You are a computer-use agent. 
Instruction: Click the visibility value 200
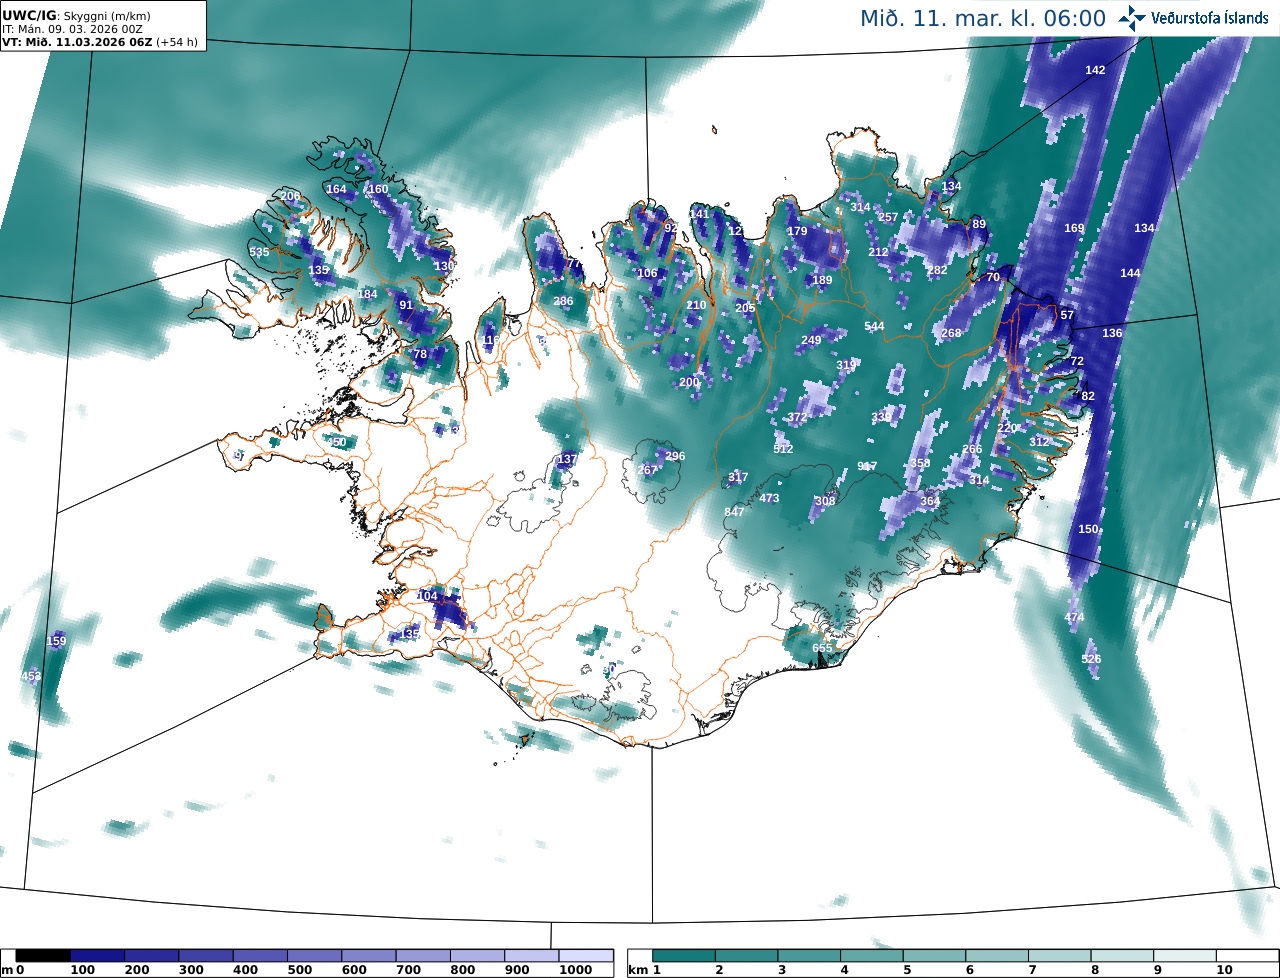[689, 382]
